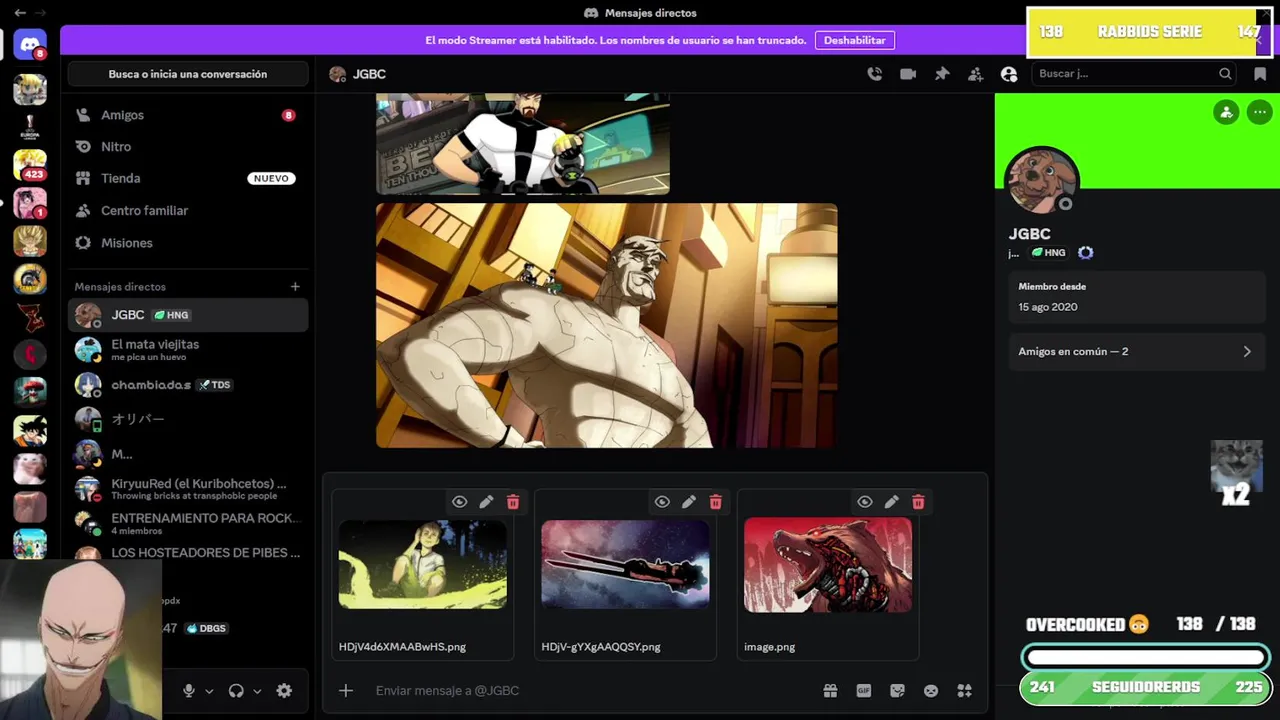
Task: Open the Nitro page
Action: [188, 147]
